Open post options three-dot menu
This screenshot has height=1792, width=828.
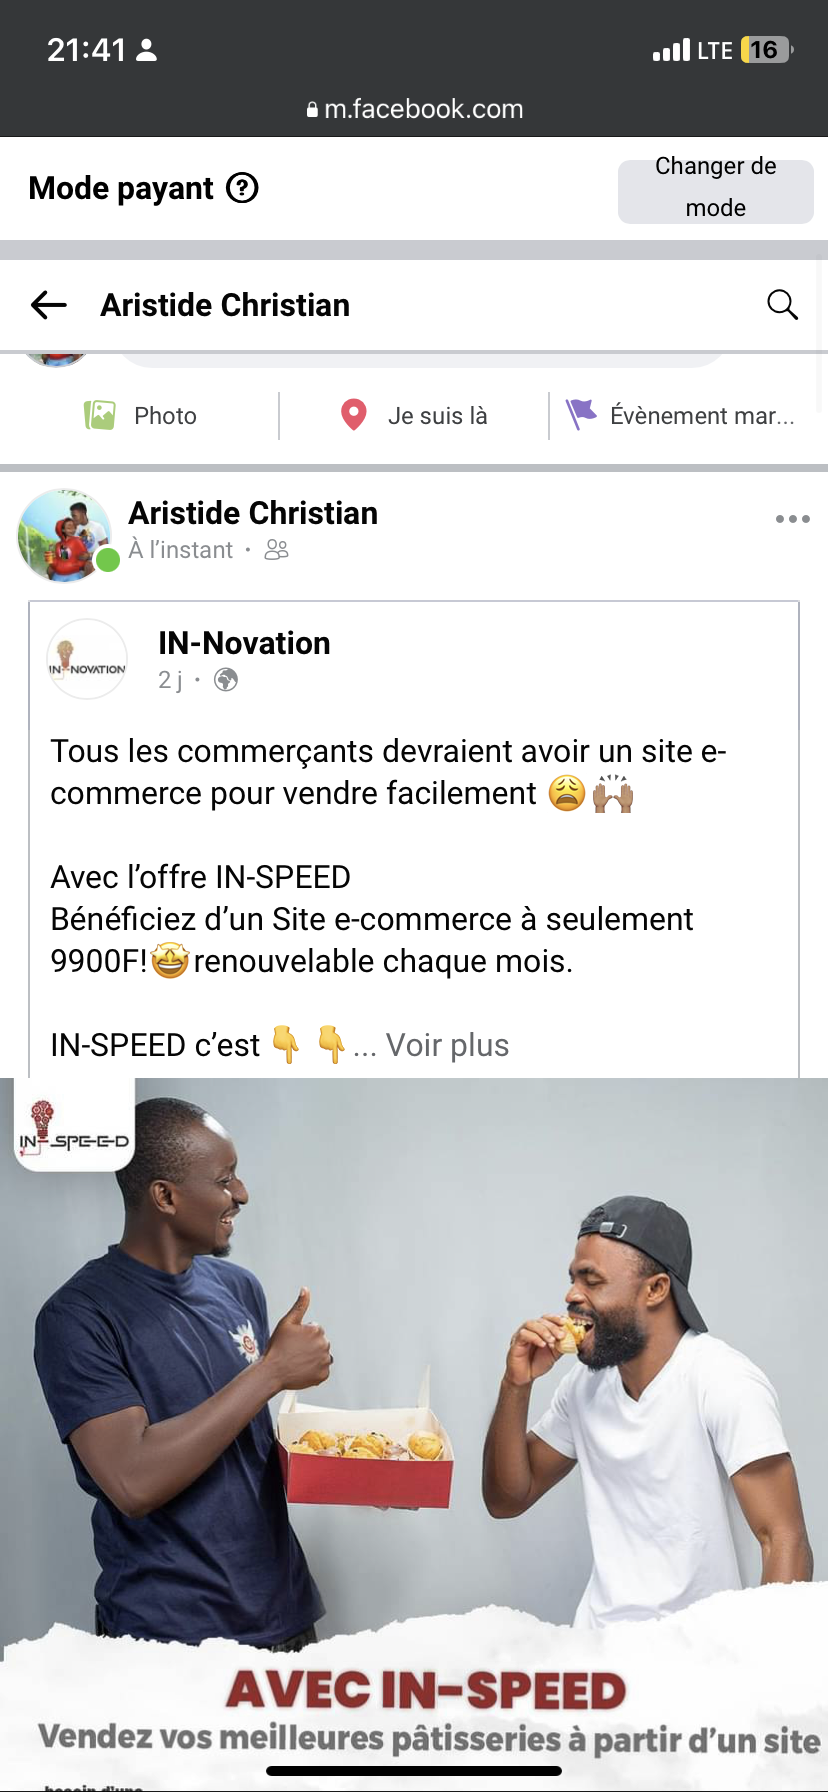792,519
